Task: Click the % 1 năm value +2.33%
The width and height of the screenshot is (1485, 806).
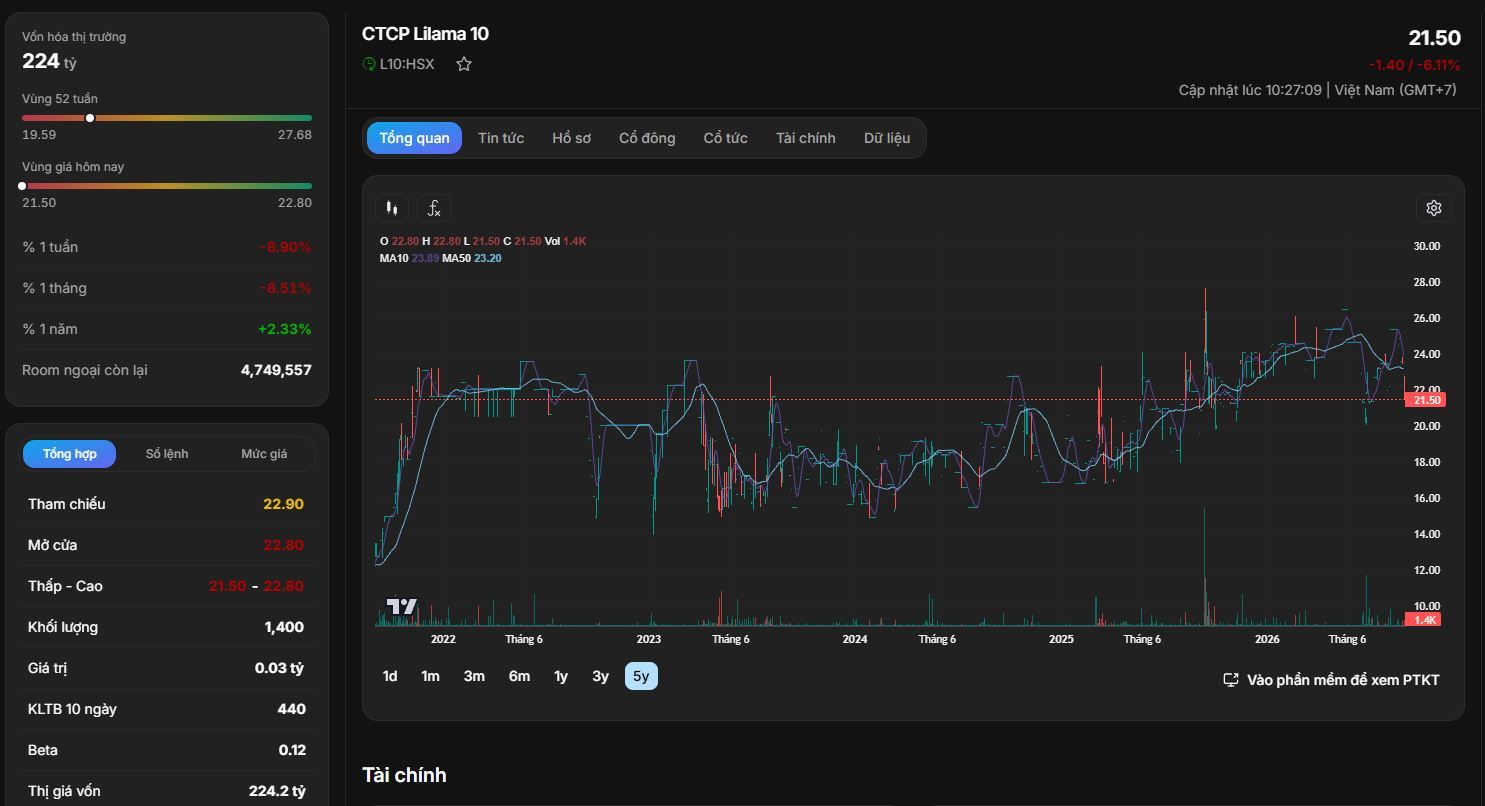Action: (x=285, y=329)
